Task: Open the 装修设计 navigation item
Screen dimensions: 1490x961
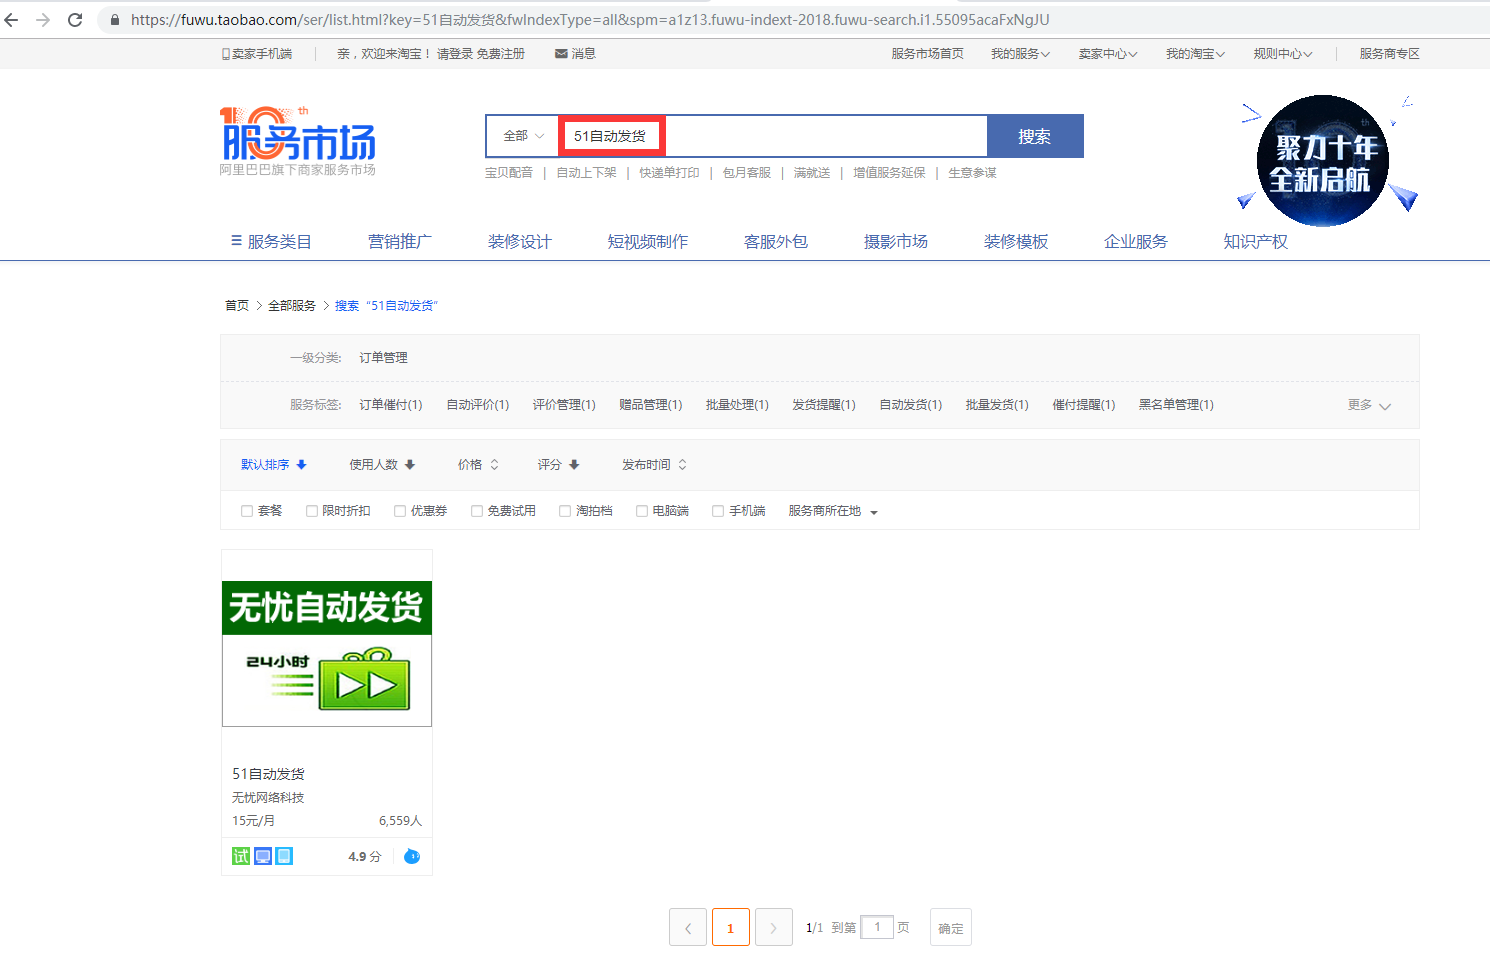Action: tap(520, 242)
